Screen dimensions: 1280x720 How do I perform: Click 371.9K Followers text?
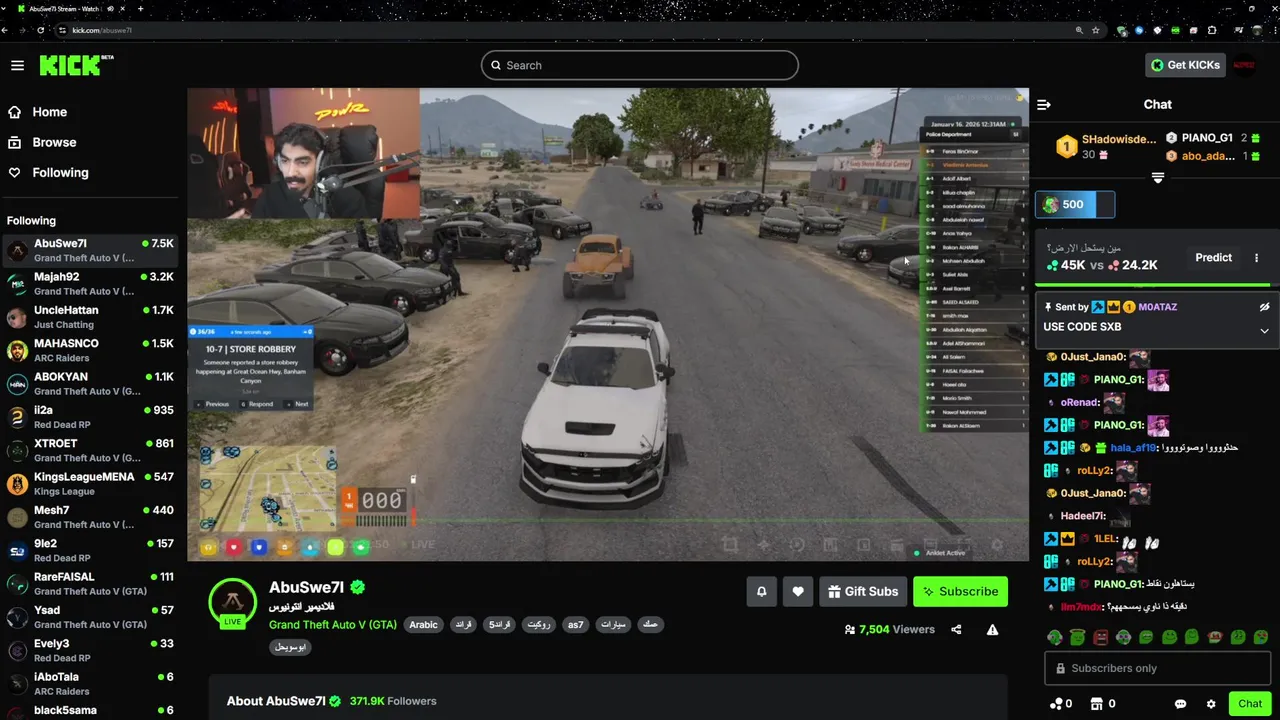click(x=393, y=701)
